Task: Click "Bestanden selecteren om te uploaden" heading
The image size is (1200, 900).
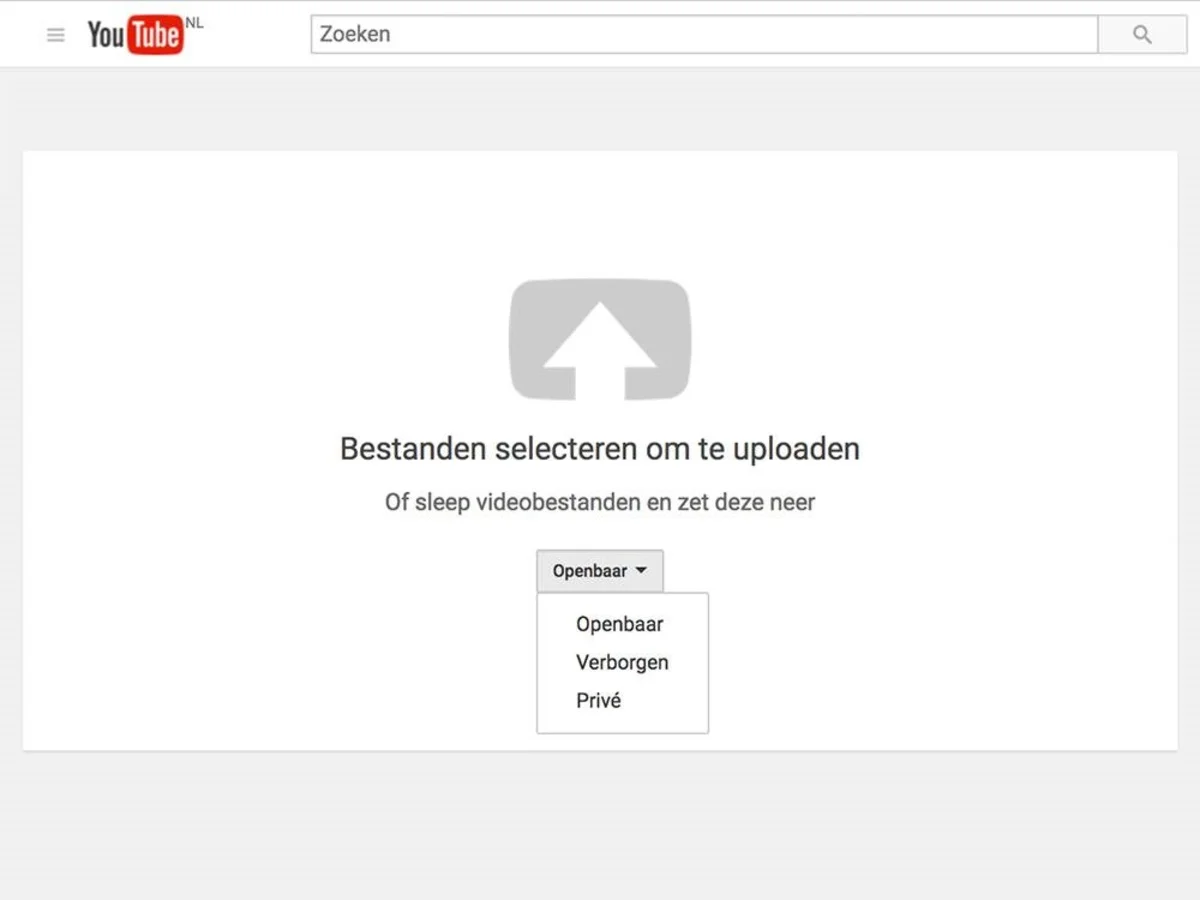Action: coord(599,448)
